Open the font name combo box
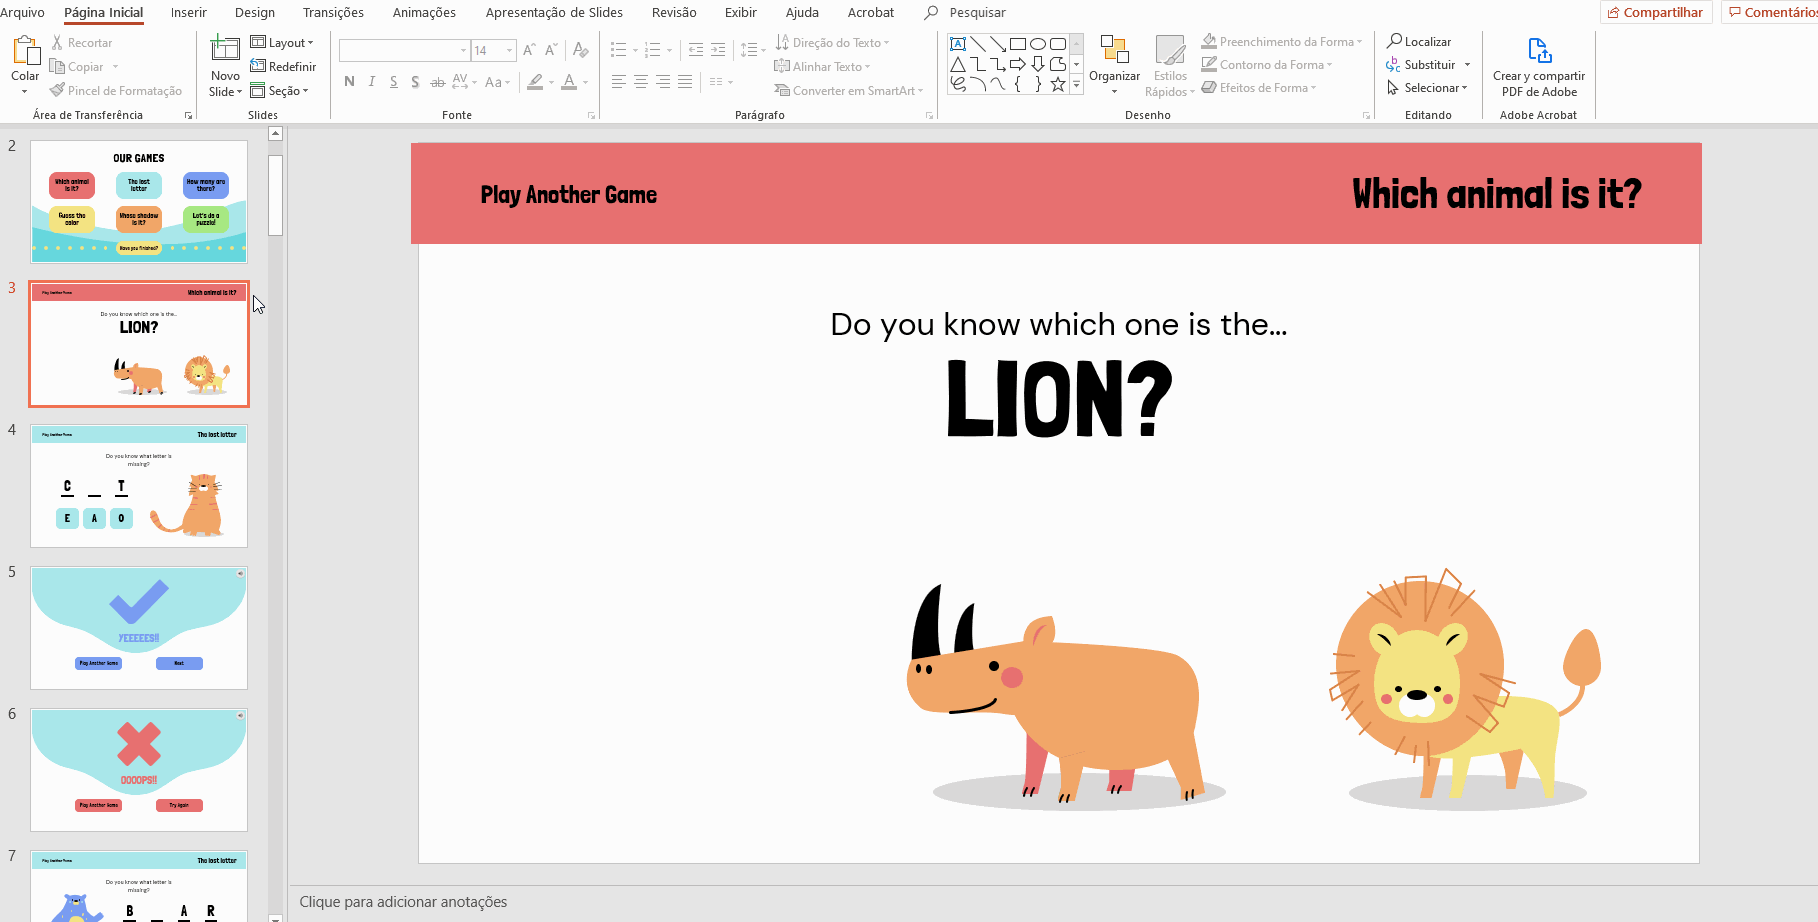Viewport: 1818px width, 922px height. tap(404, 50)
